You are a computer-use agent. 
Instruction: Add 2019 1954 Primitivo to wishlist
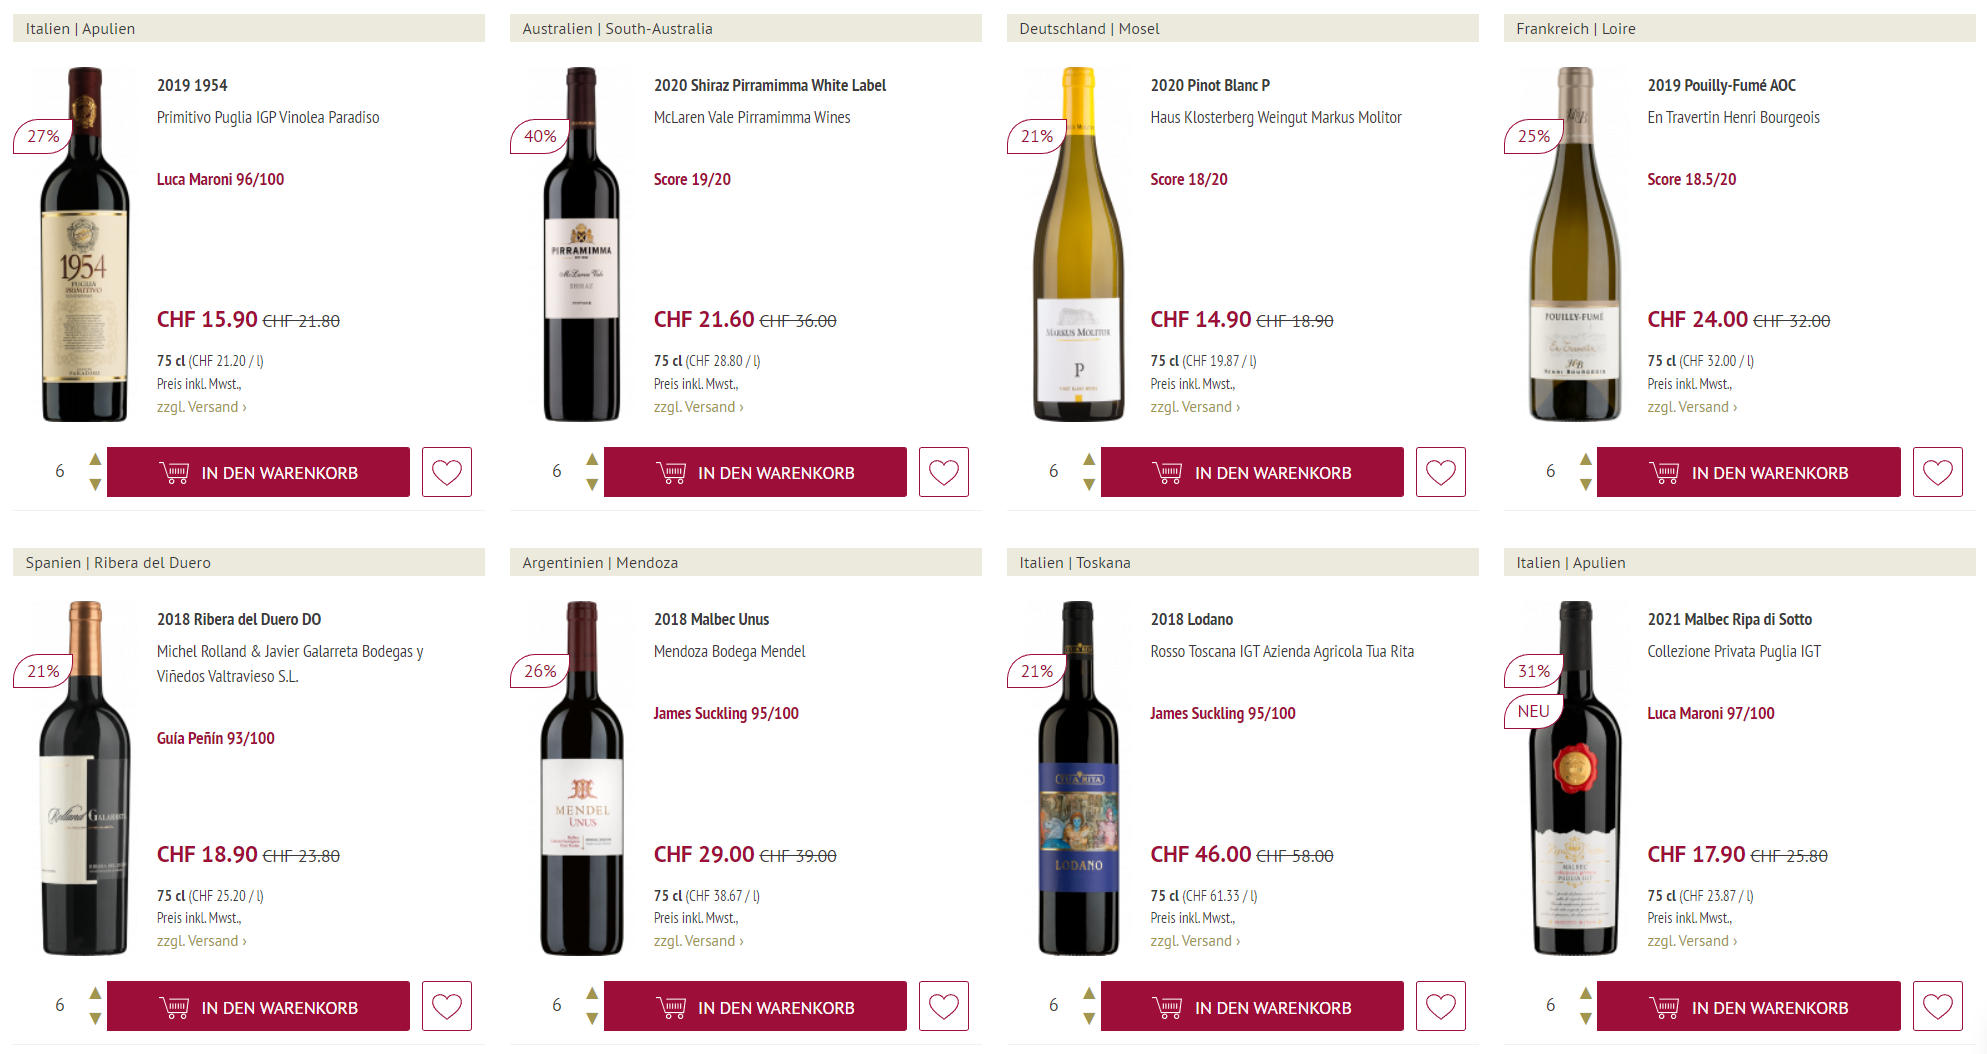446,472
